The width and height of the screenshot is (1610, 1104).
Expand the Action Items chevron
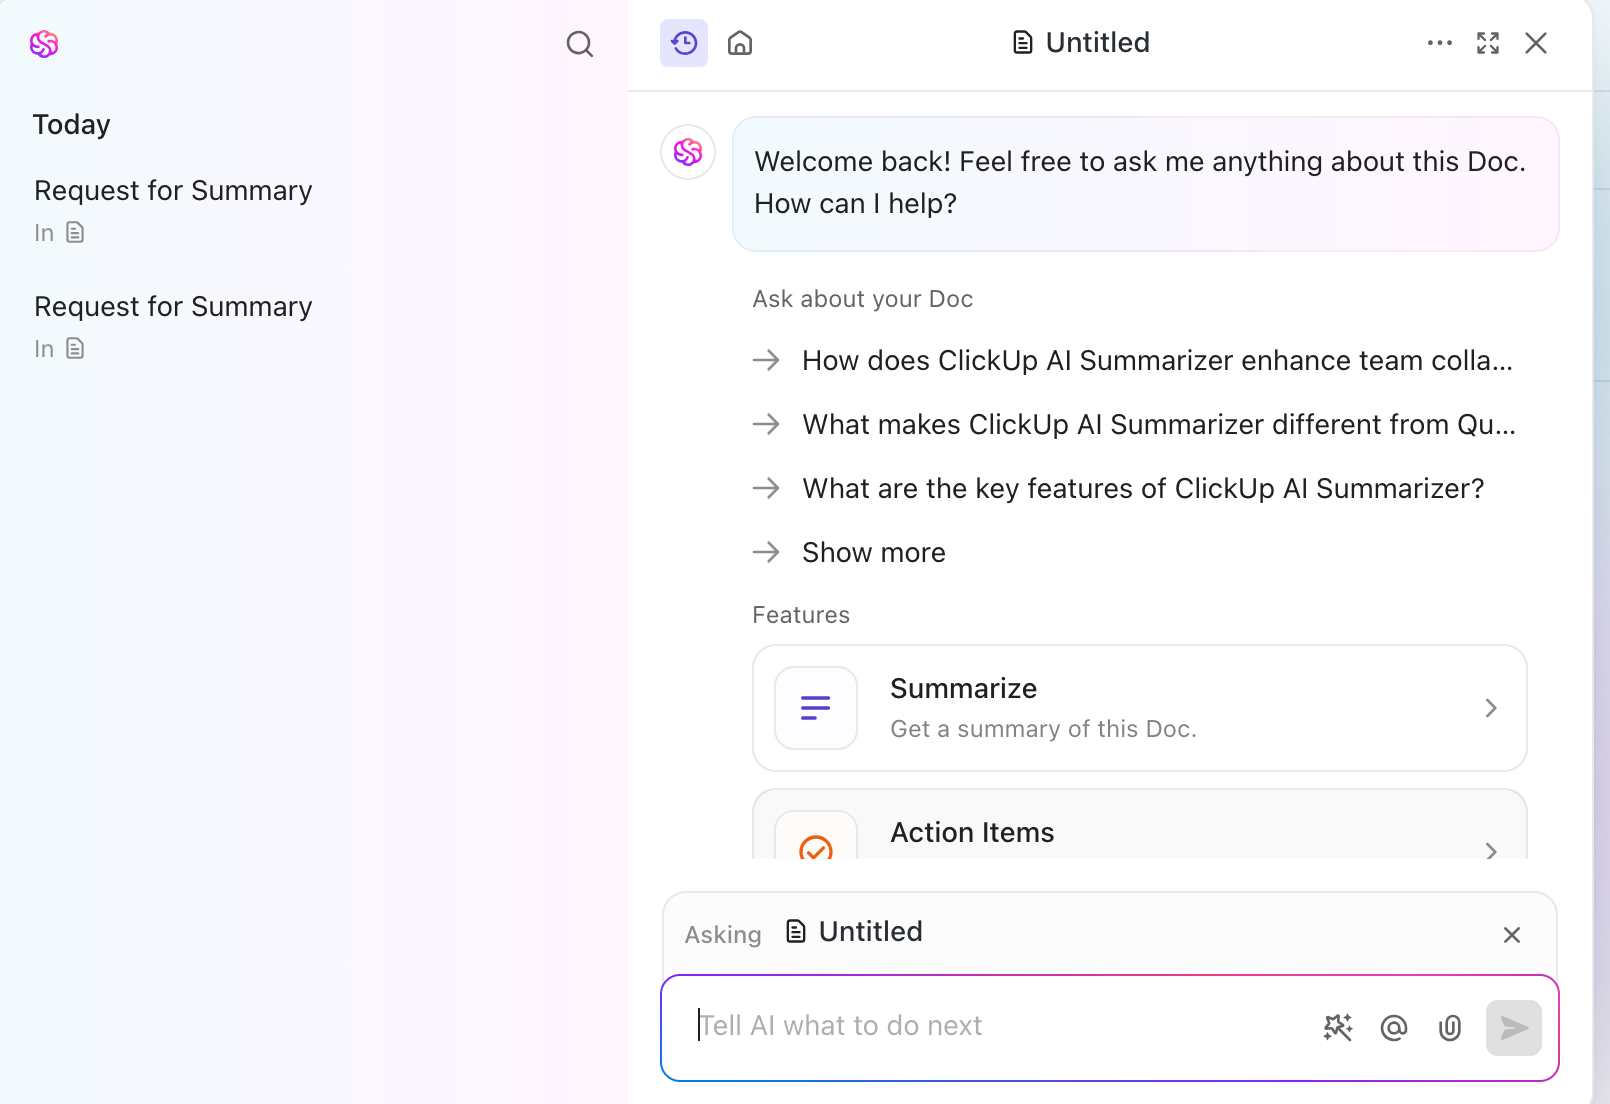point(1491,851)
